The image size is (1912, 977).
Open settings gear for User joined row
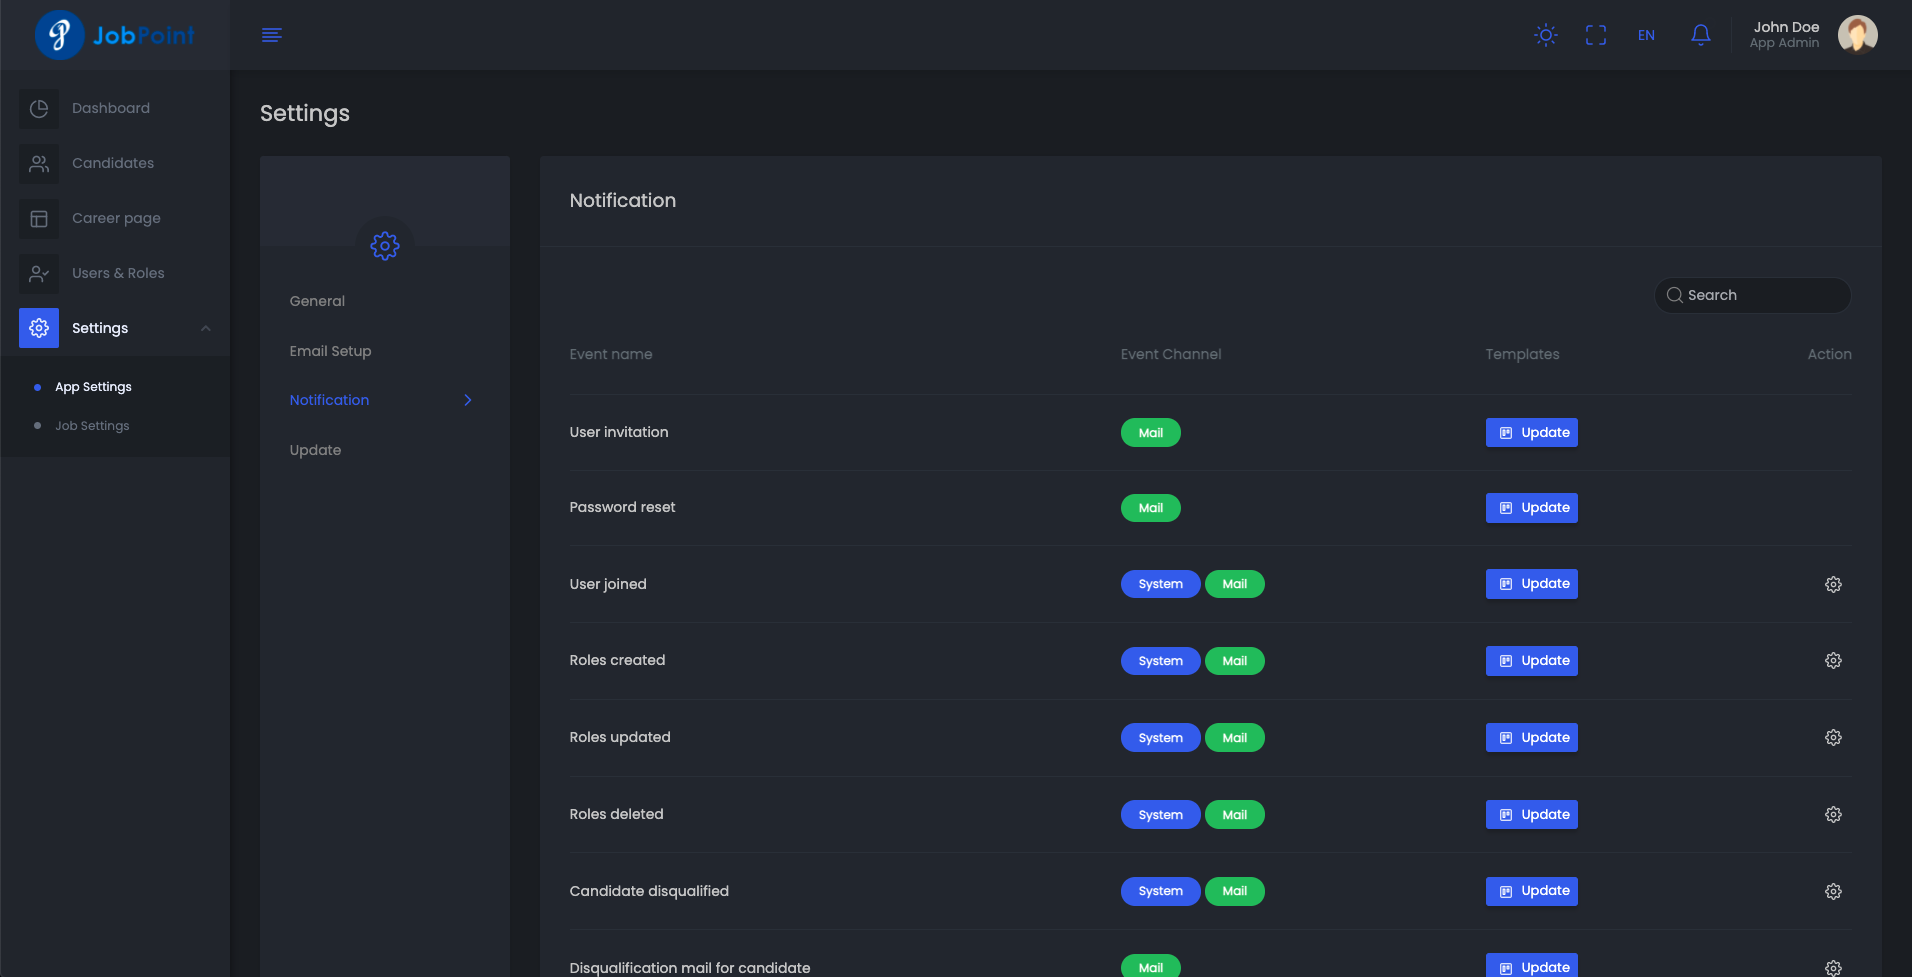point(1832,584)
